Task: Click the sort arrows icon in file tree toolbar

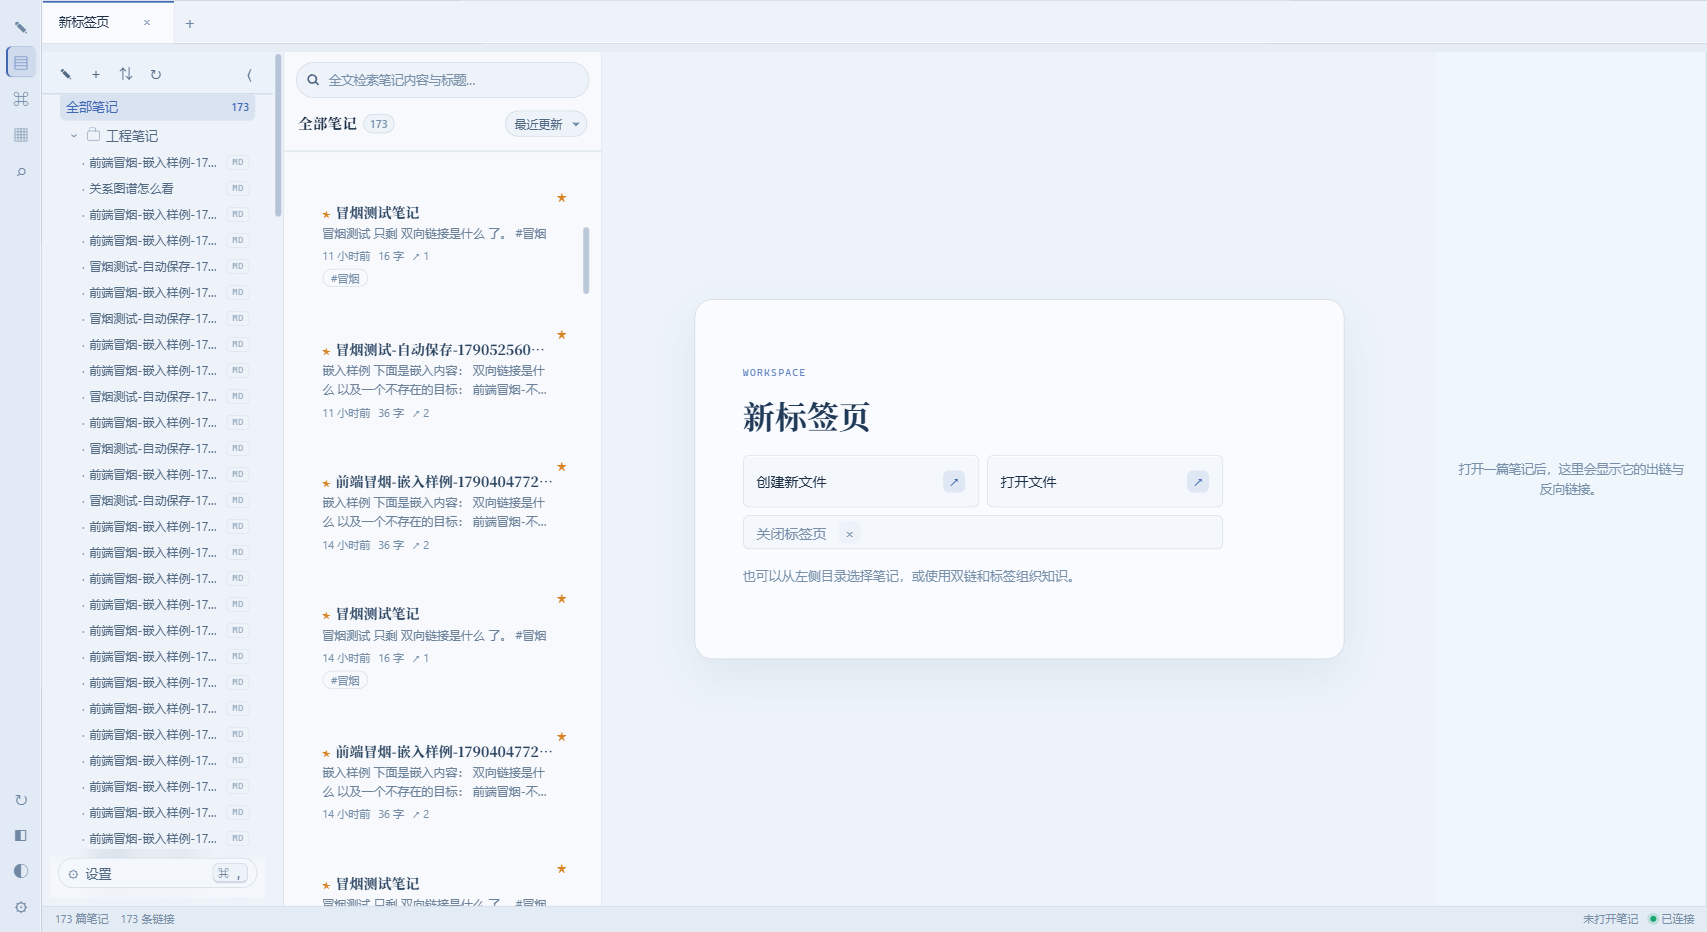Action: click(x=126, y=74)
